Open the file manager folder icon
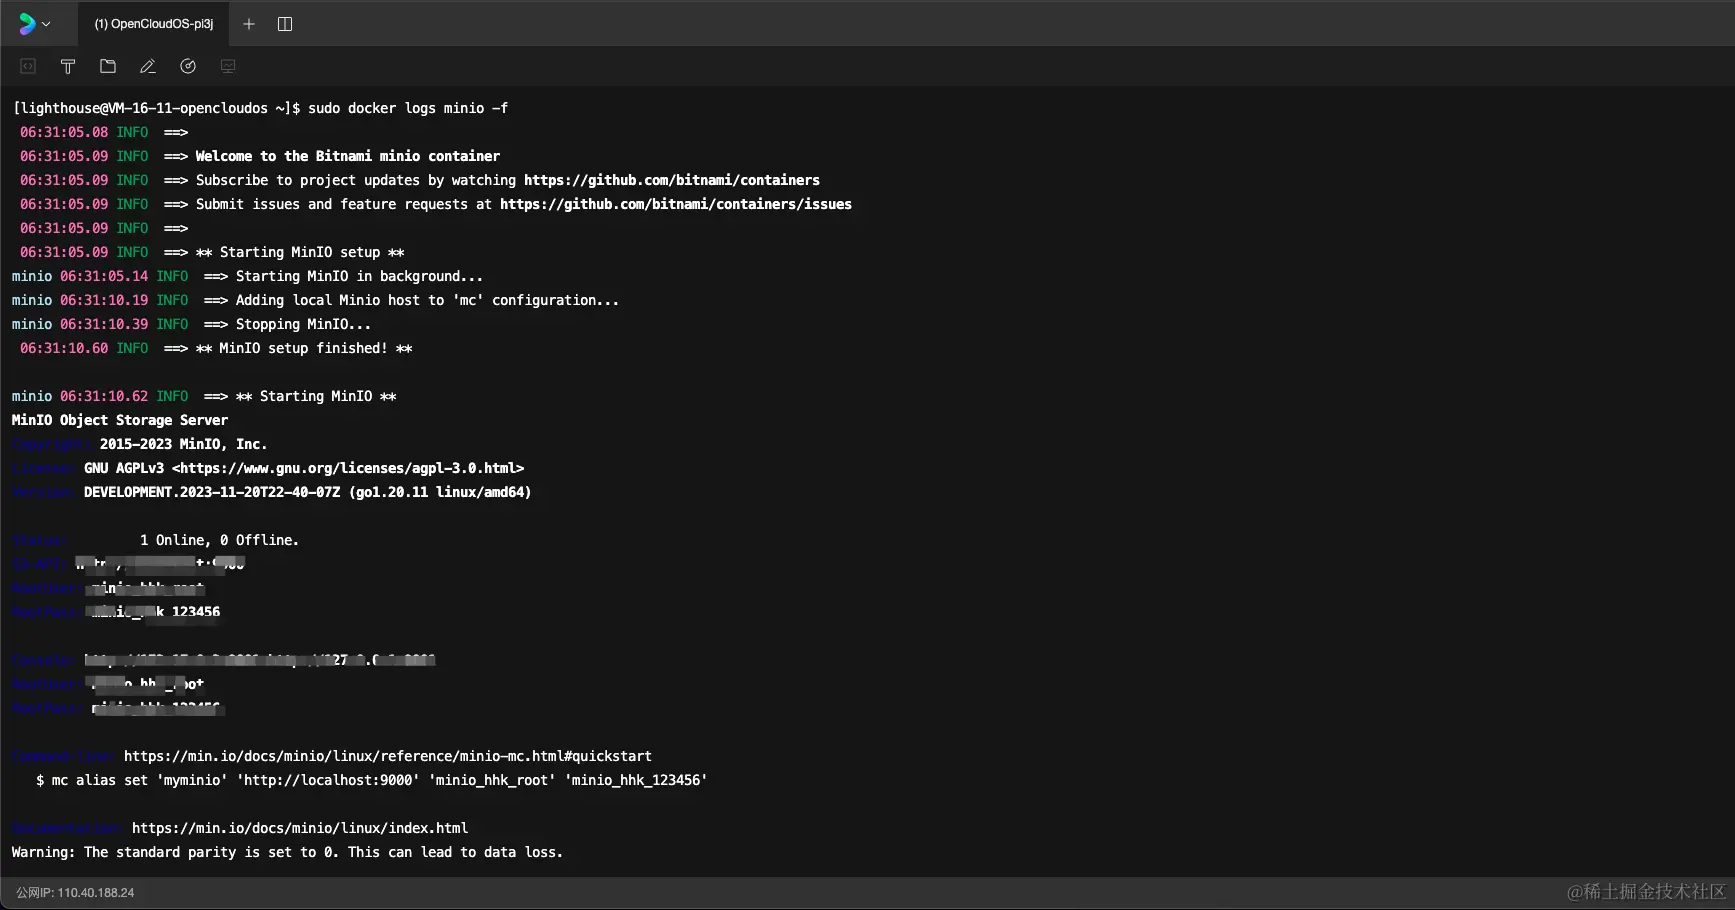The height and width of the screenshot is (910, 1735). [108, 66]
